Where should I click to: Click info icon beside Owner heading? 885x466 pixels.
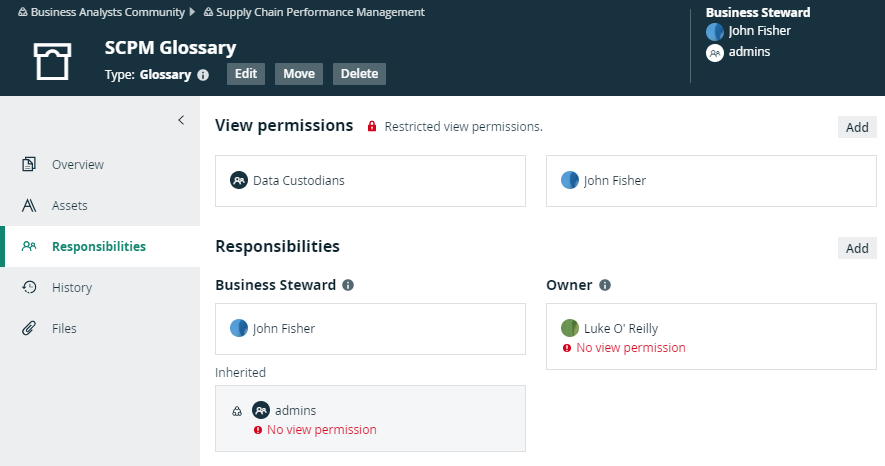pyautogui.click(x=606, y=285)
